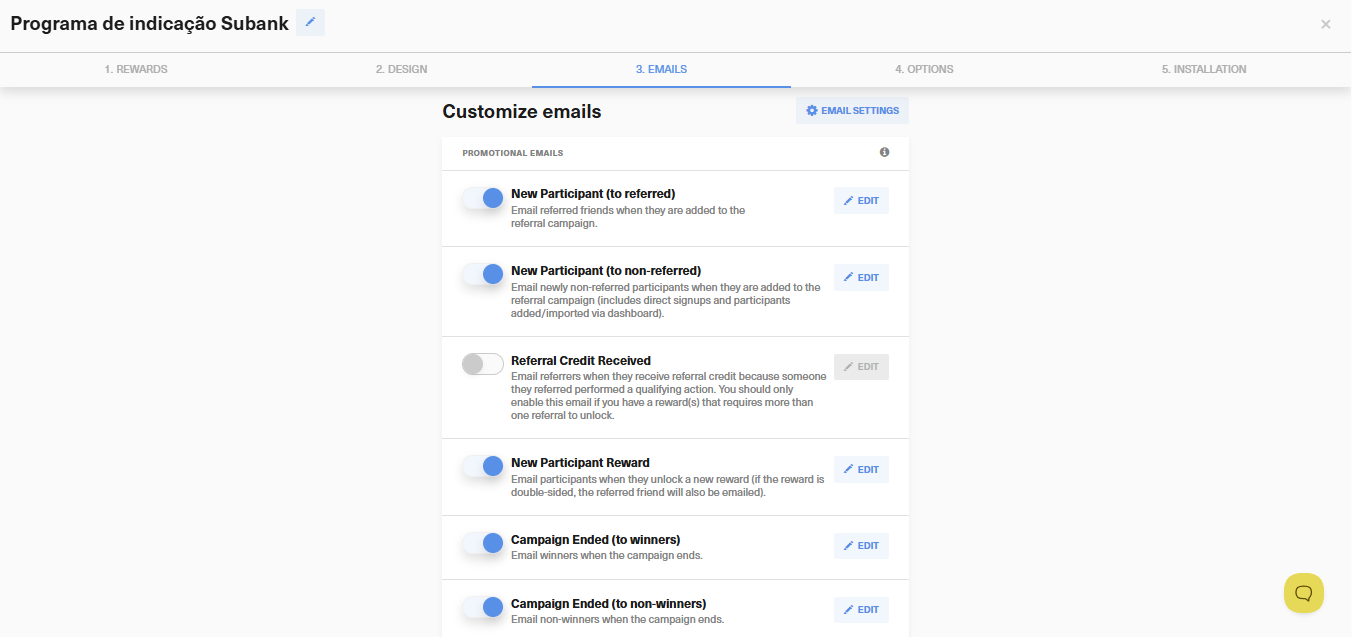
Task: Click the 'PROMOTIONAL EMAILS' section label
Action: point(512,153)
